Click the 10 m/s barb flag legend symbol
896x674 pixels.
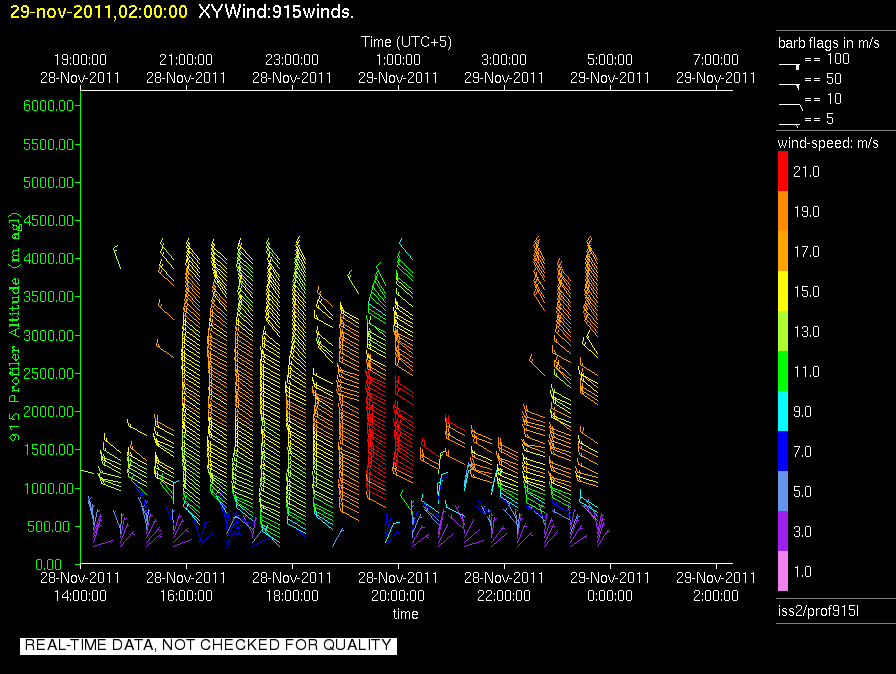[x=789, y=102]
